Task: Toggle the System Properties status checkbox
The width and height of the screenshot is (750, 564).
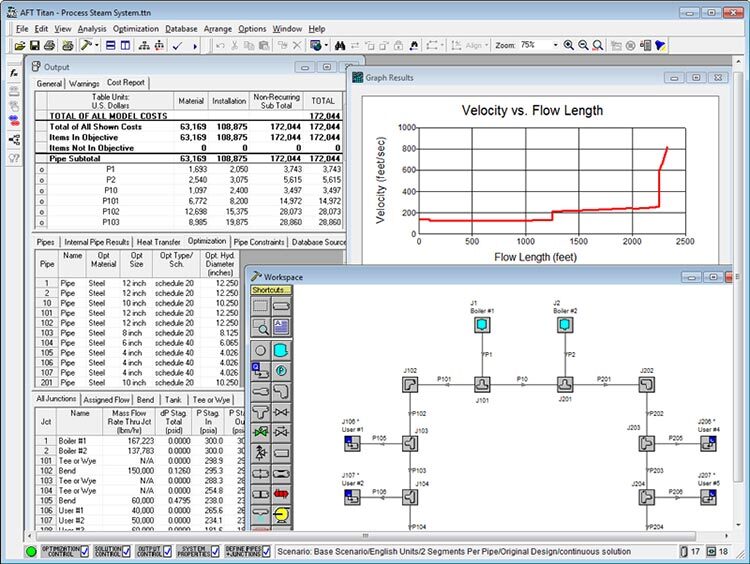Action: pos(213,551)
